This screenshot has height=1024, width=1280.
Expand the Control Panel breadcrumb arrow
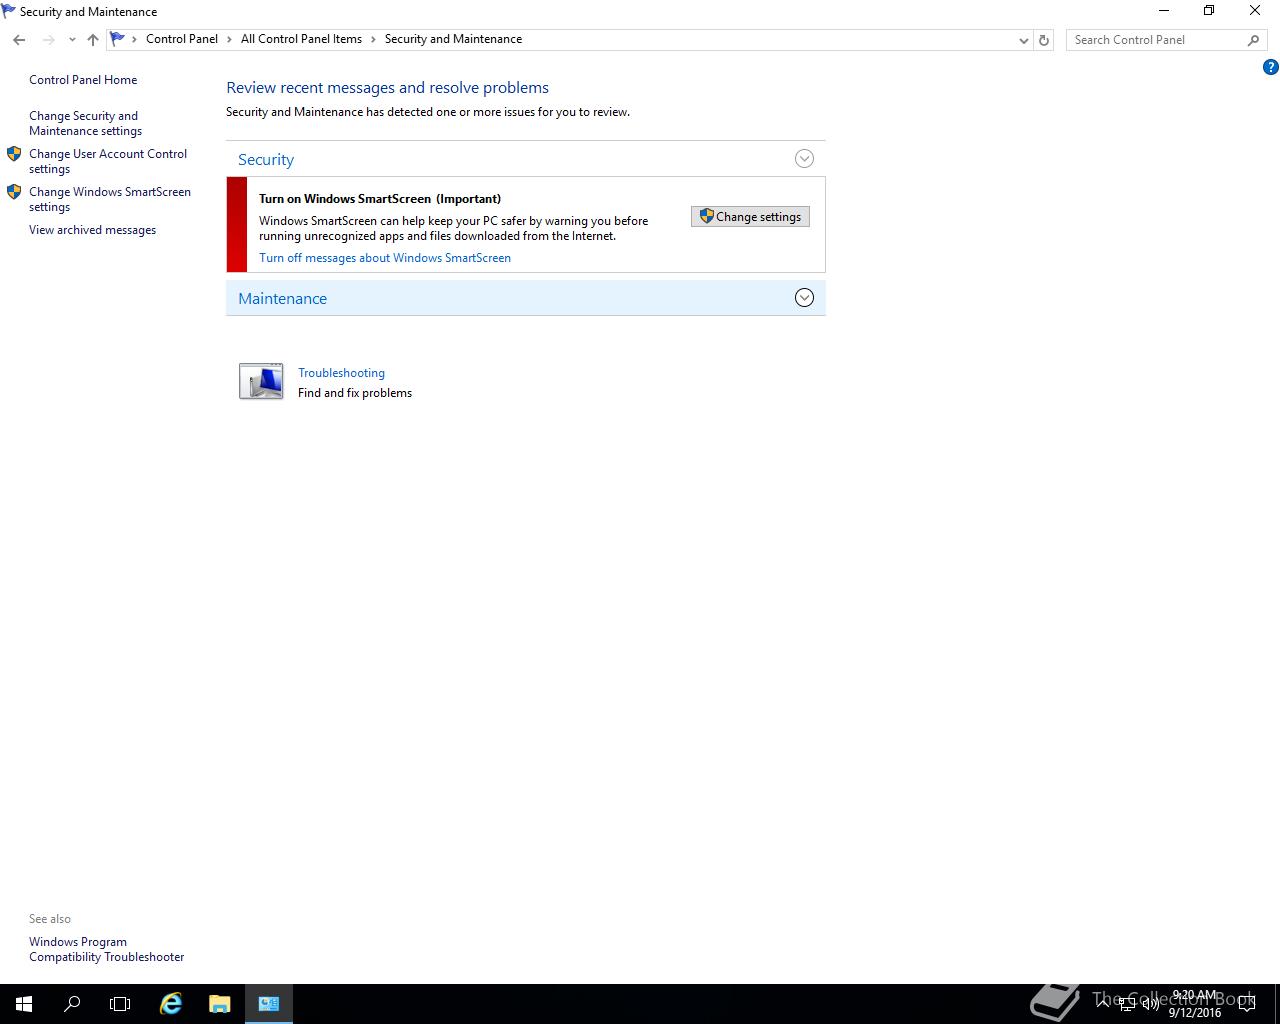click(x=229, y=40)
